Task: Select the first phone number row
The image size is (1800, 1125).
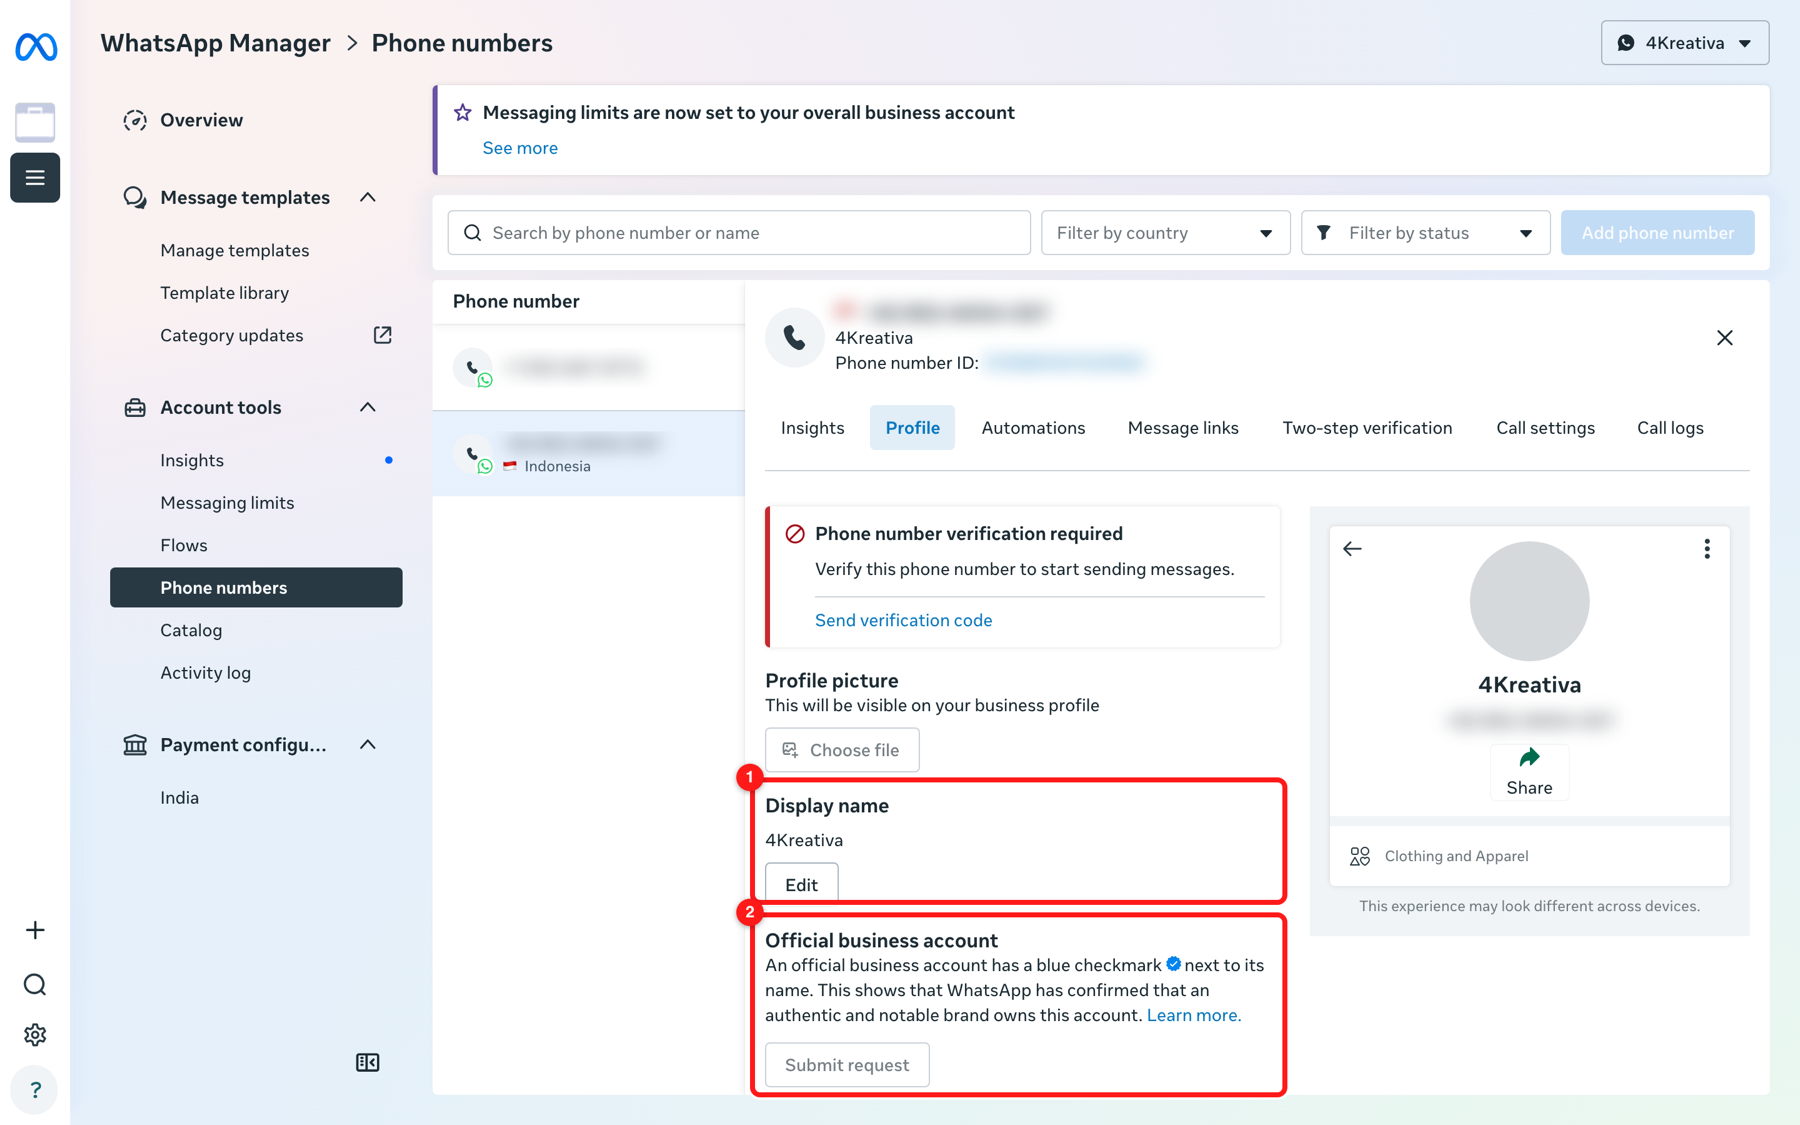Action: coord(589,367)
